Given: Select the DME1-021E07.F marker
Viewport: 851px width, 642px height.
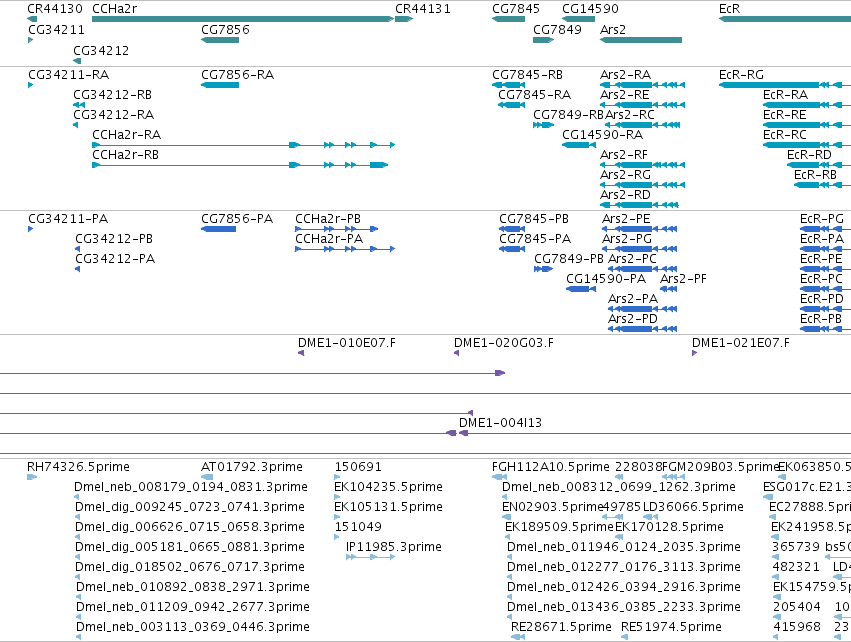Looking at the screenshot, I should (695, 353).
